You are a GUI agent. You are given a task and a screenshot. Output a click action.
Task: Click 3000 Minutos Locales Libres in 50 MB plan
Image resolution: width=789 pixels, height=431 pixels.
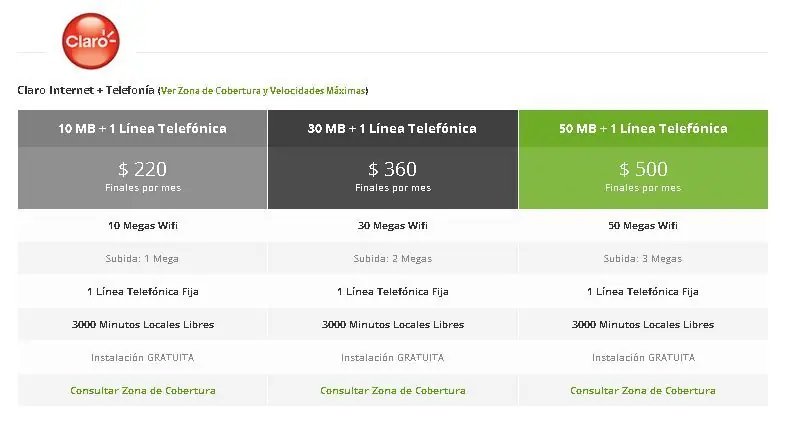[x=643, y=325]
